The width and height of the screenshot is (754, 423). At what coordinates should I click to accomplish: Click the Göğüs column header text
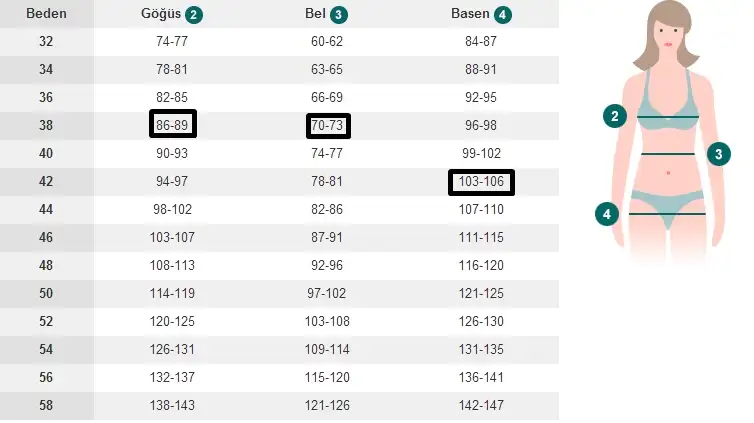[161, 14]
